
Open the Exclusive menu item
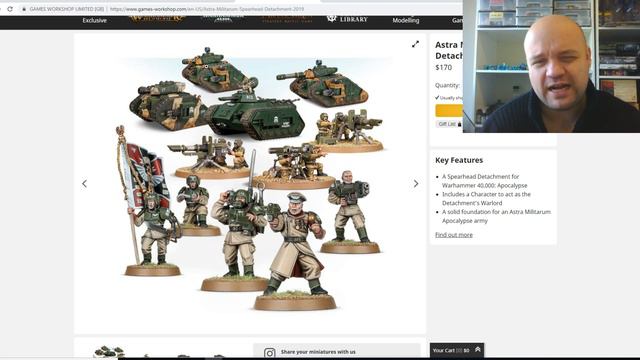pos(94,20)
